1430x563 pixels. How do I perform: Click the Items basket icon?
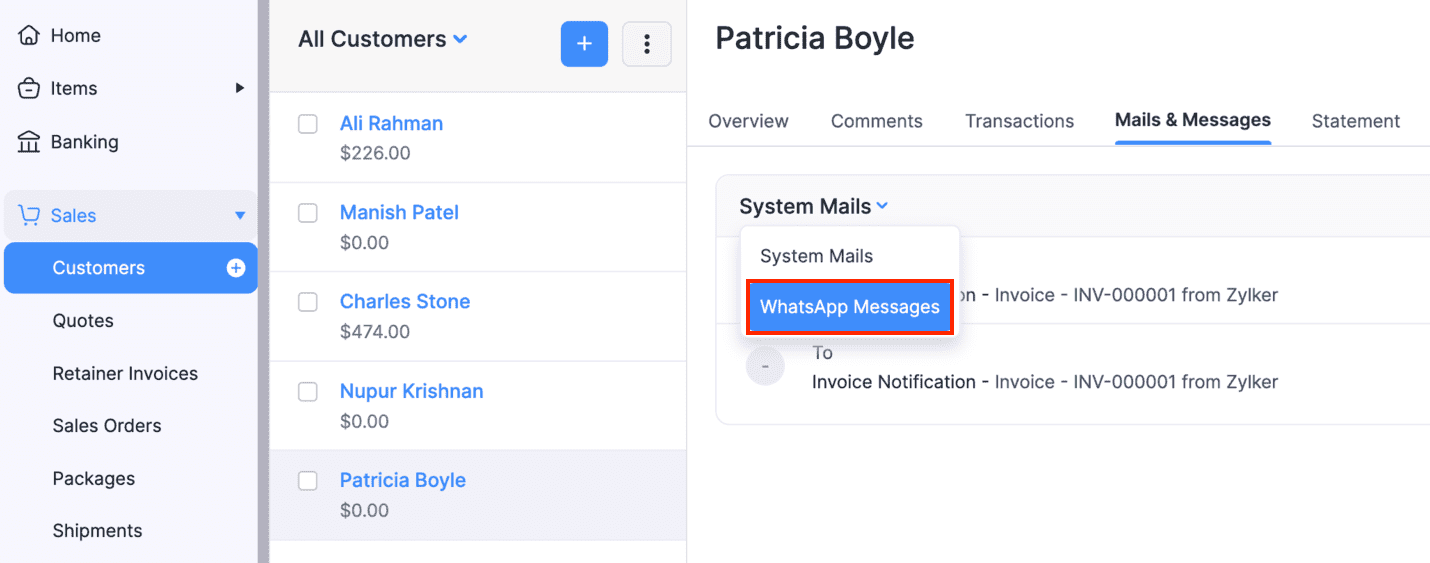coord(29,89)
